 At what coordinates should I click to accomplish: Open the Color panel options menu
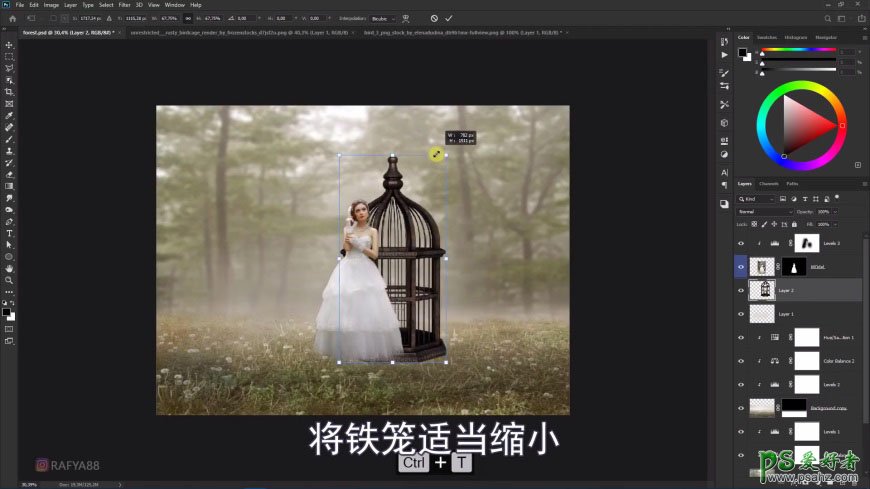pyautogui.click(x=864, y=38)
